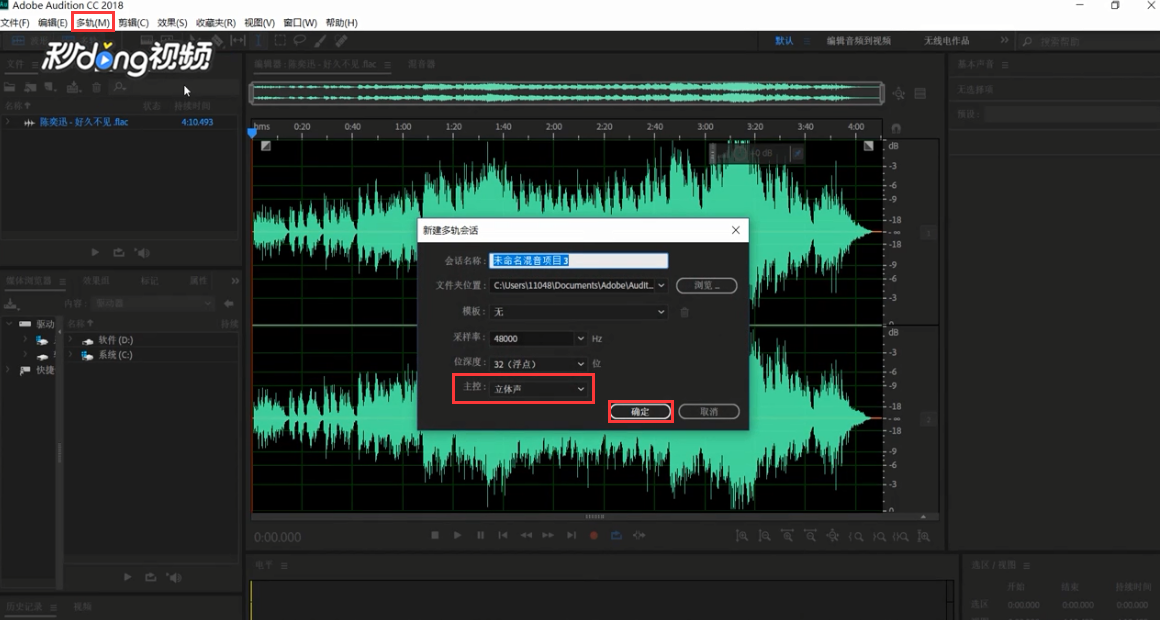Click Zoom Out Full icon
The width and height of the screenshot is (1160, 620).
pyautogui.click(x=833, y=536)
